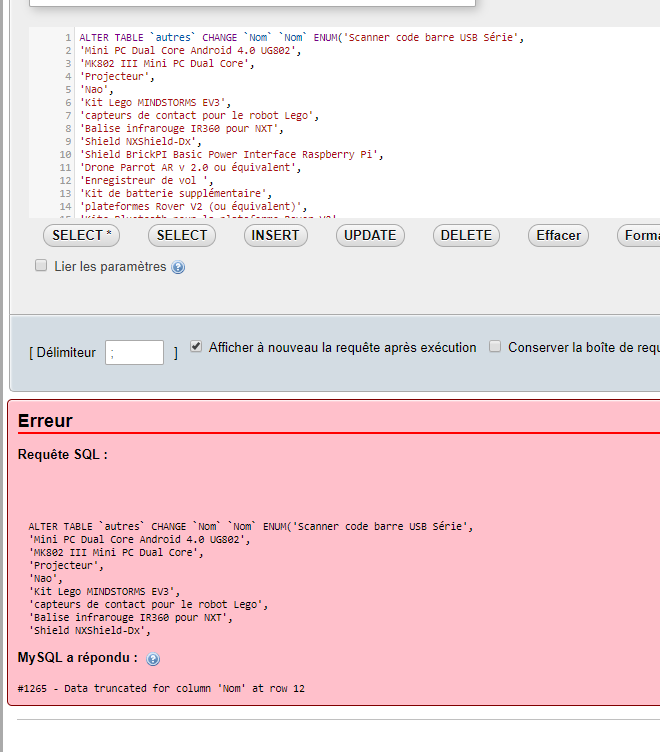Open help icon next to 'Lier les paramètres'
660x752 pixels.
click(178, 267)
